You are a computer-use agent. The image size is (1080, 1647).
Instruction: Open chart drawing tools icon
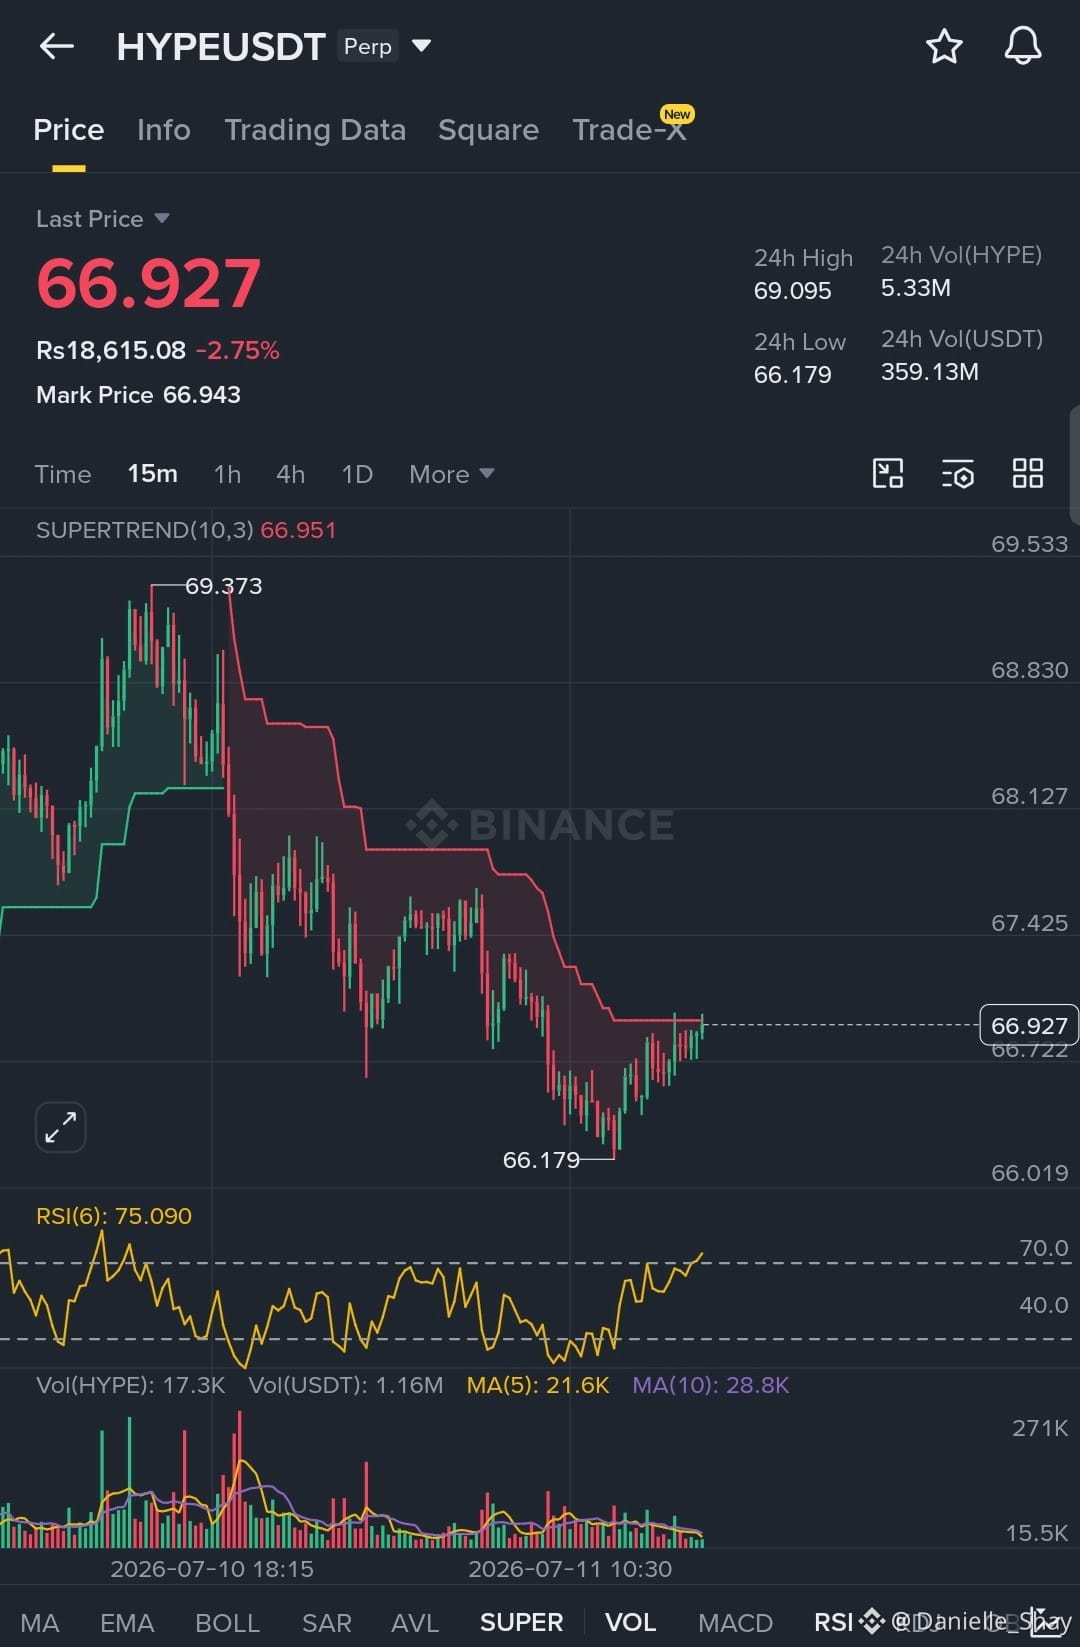[888, 473]
